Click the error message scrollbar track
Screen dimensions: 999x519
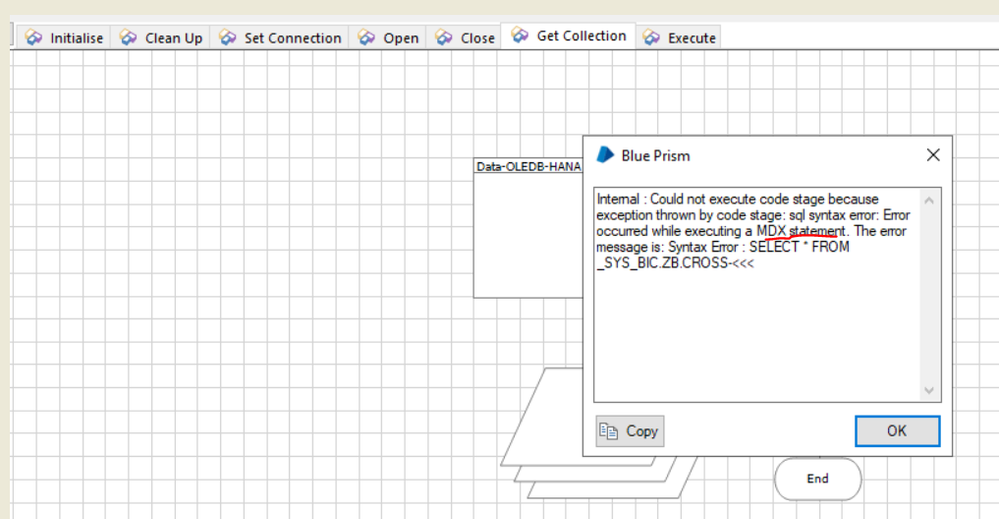[929, 300]
